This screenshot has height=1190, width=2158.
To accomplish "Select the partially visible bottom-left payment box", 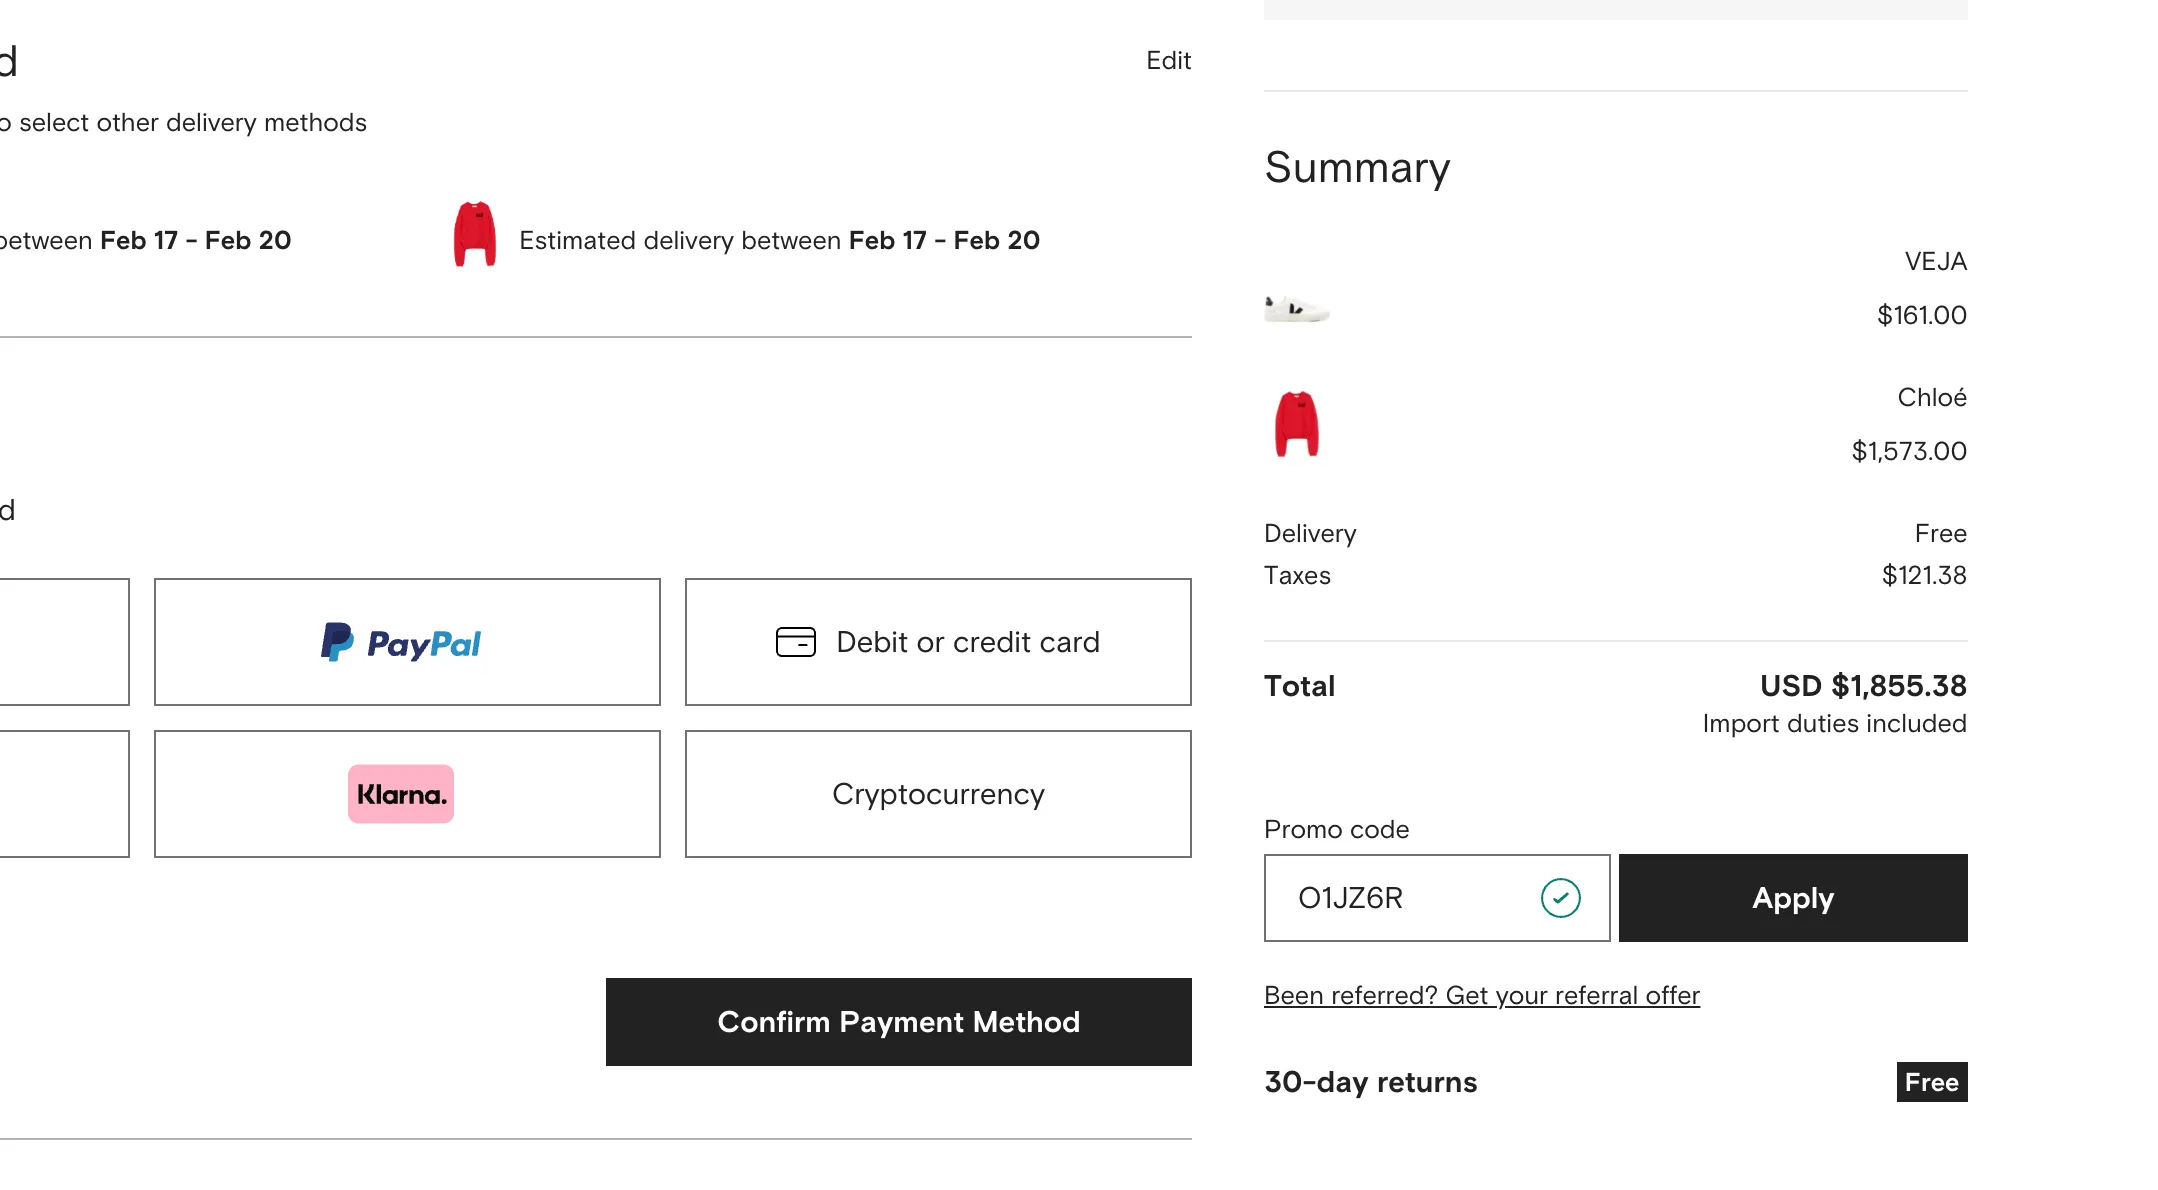I will (x=64, y=794).
